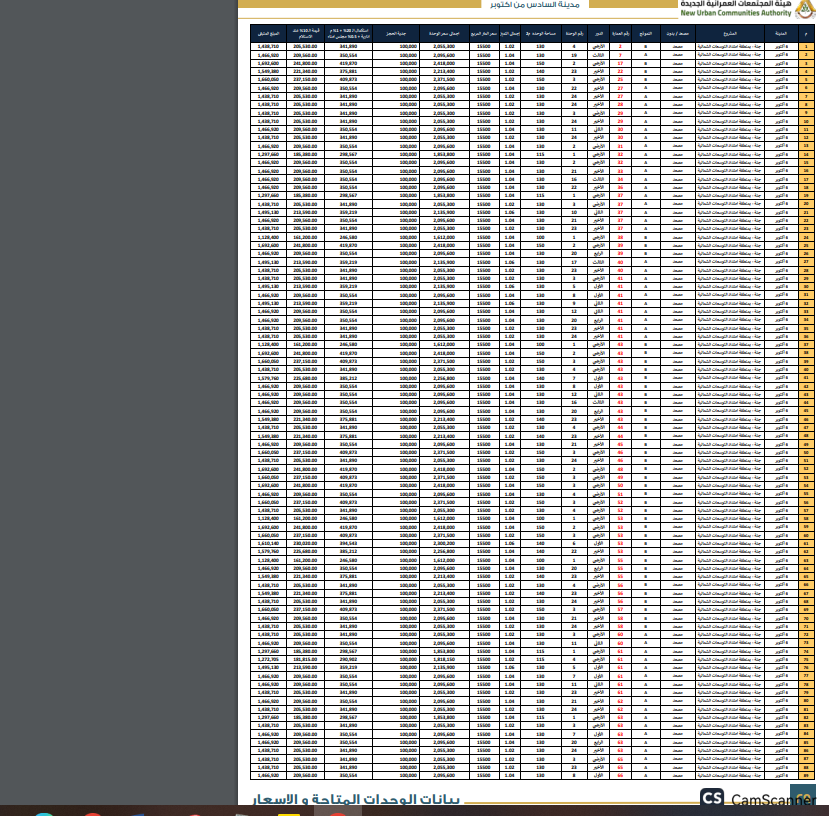
Task: Click the 'المشروع' column header
Action: point(730,33)
